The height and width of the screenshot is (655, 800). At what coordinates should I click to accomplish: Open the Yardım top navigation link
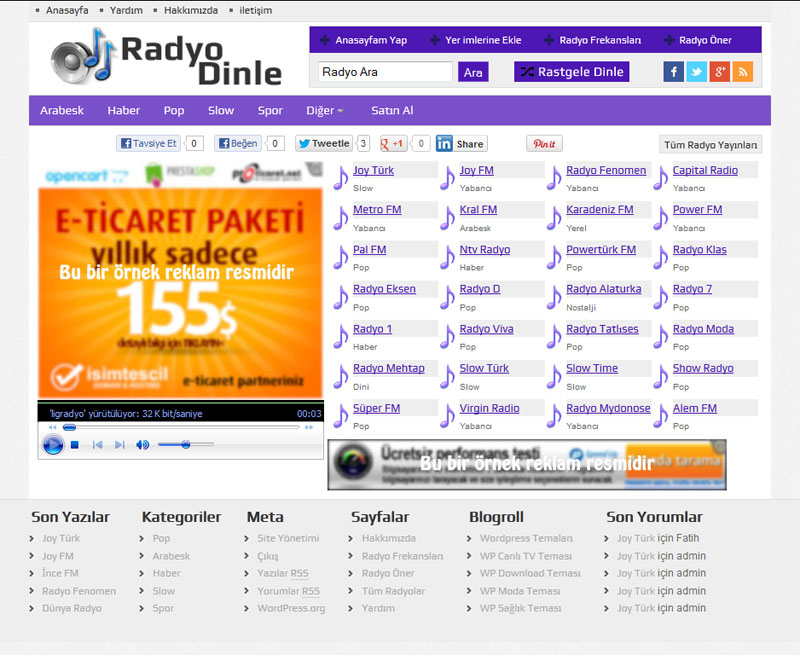point(126,10)
